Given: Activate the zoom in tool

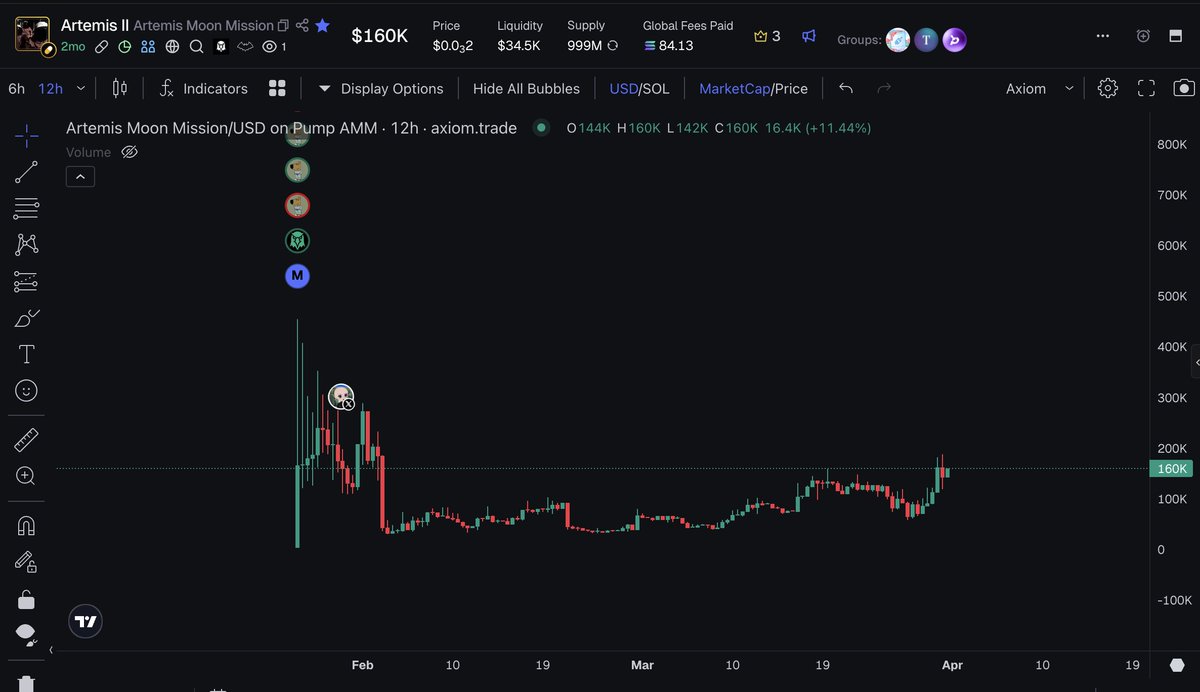Looking at the screenshot, I should tap(27, 476).
